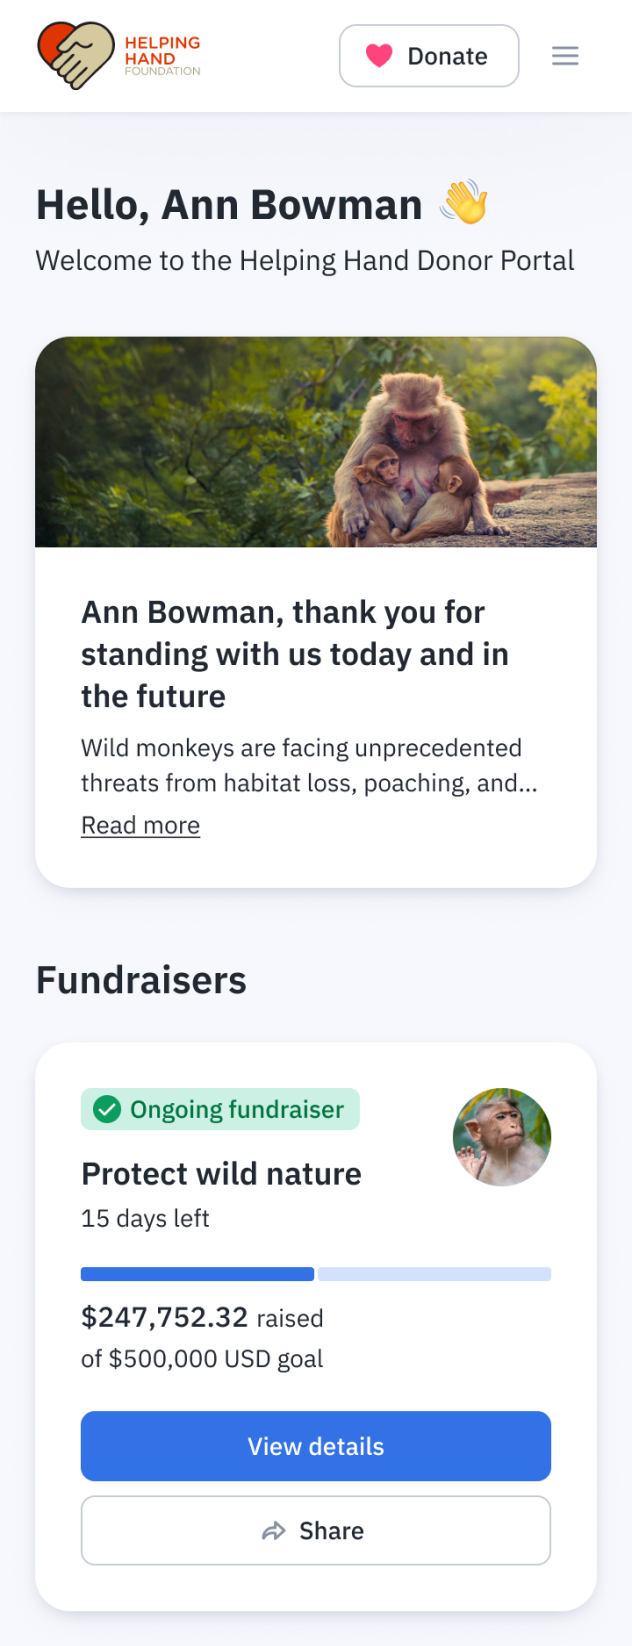Click the fundraiser progress bar
This screenshot has width=632, height=1646.
point(316,1274)
